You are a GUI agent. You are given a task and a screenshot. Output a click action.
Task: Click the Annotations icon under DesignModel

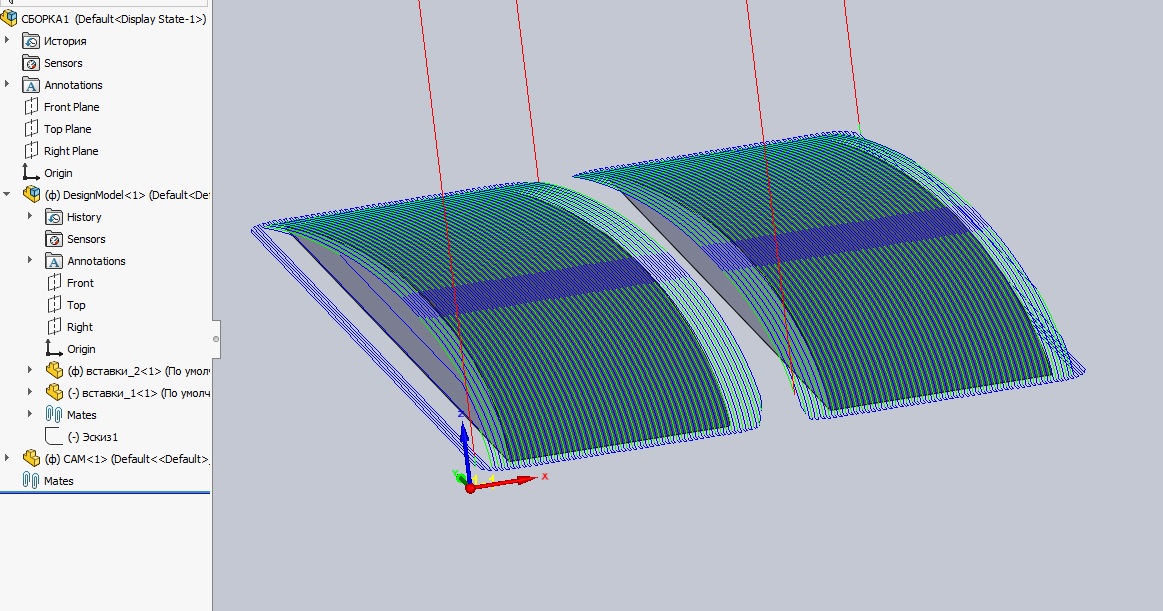click(54, 260)
